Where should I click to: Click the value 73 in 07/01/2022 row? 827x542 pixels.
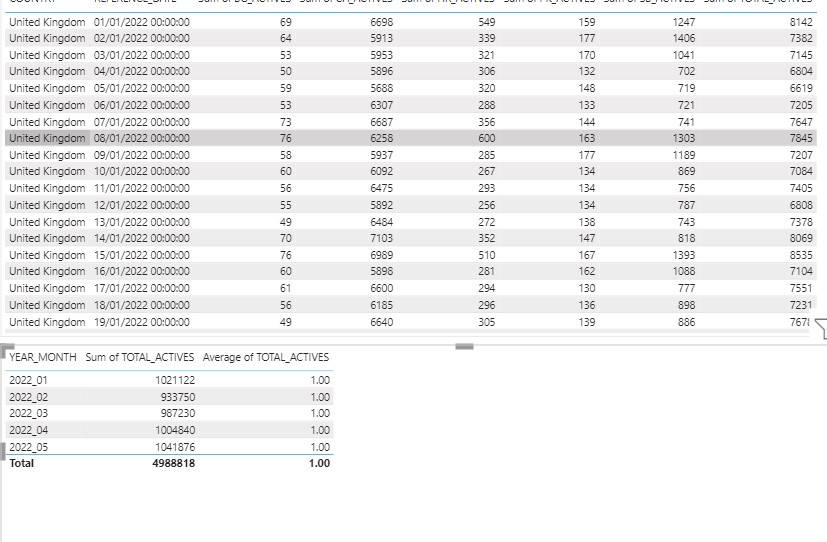tap(286, 122)
